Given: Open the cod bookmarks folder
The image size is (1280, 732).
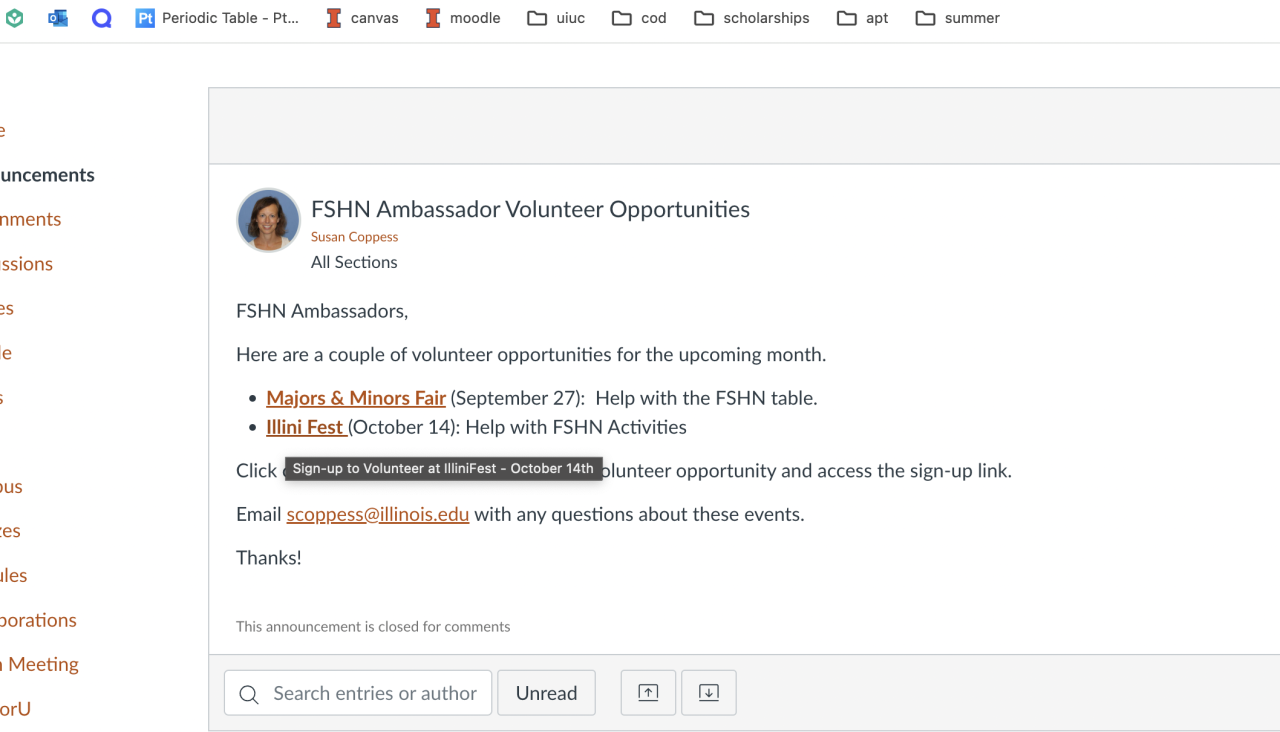Looking at the screenshot, I should [x=639, y=18].
